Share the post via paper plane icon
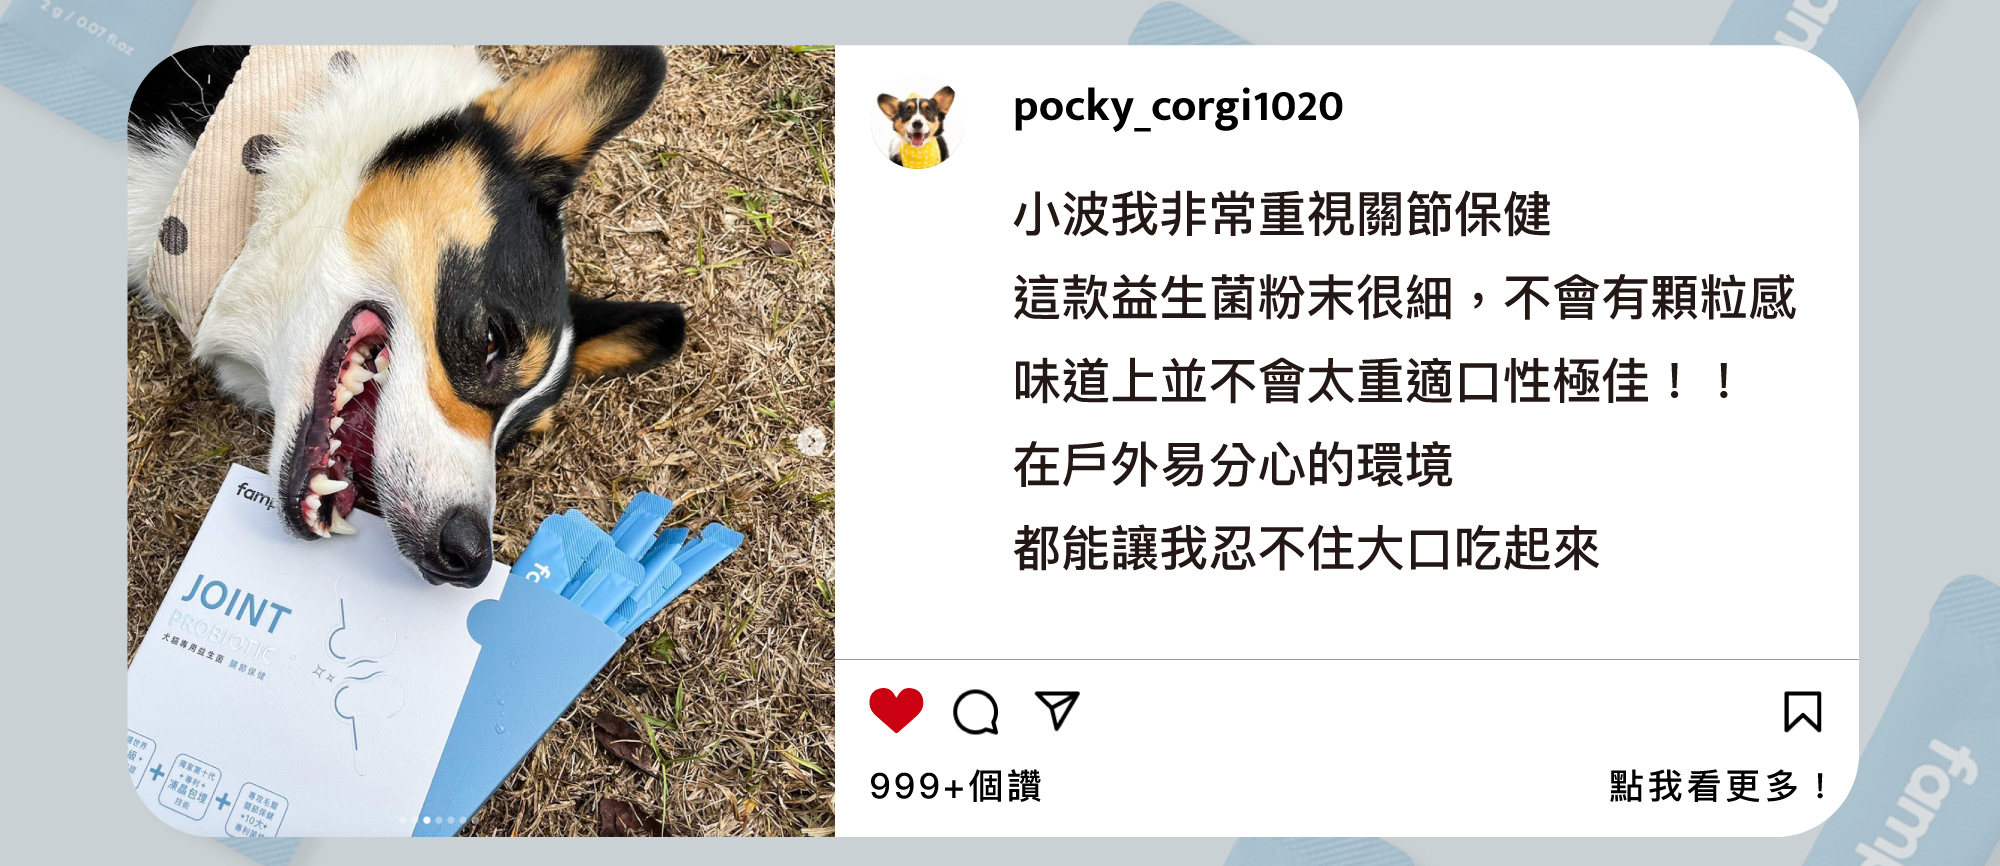 (x=1057, y=710)
